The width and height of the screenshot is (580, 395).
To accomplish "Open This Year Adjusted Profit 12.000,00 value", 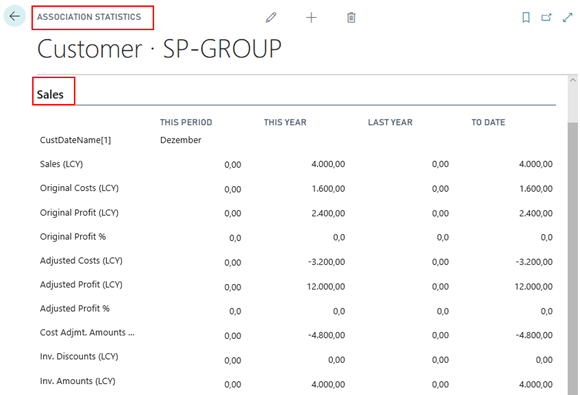I will (x=326, y=287).
